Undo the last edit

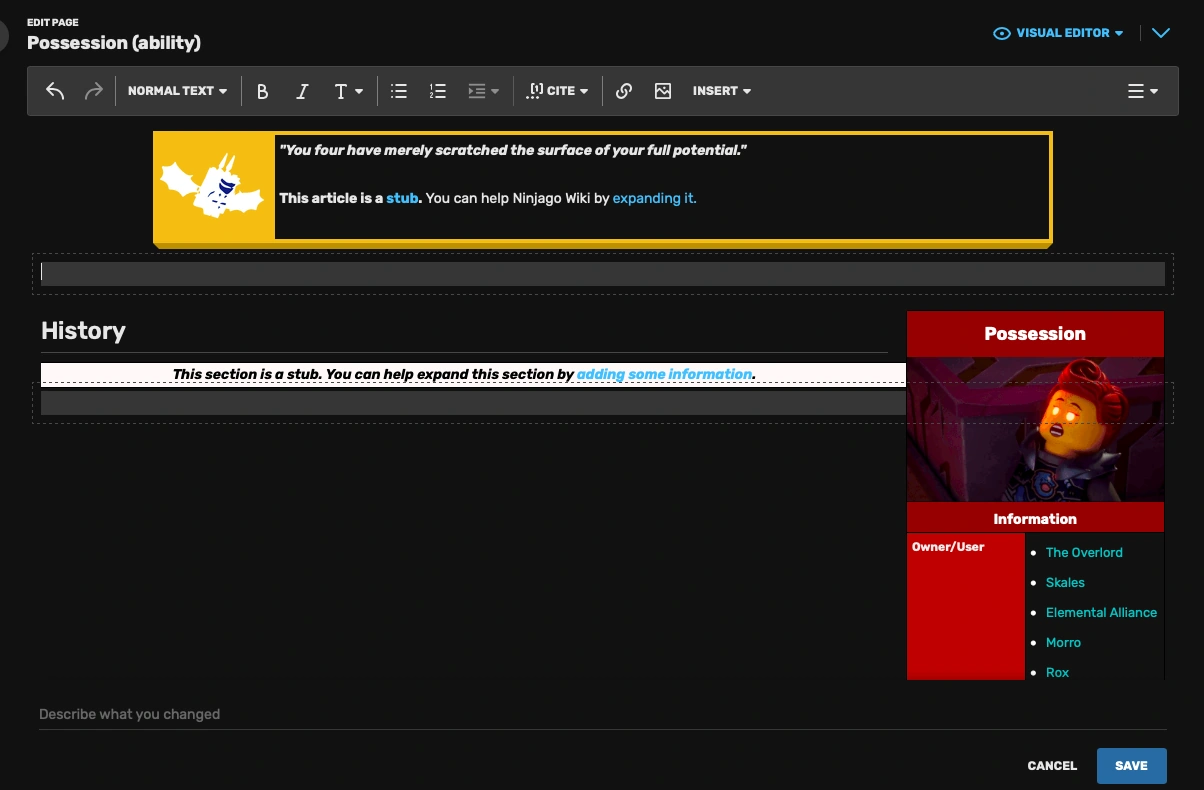click(x=55, y=91)
